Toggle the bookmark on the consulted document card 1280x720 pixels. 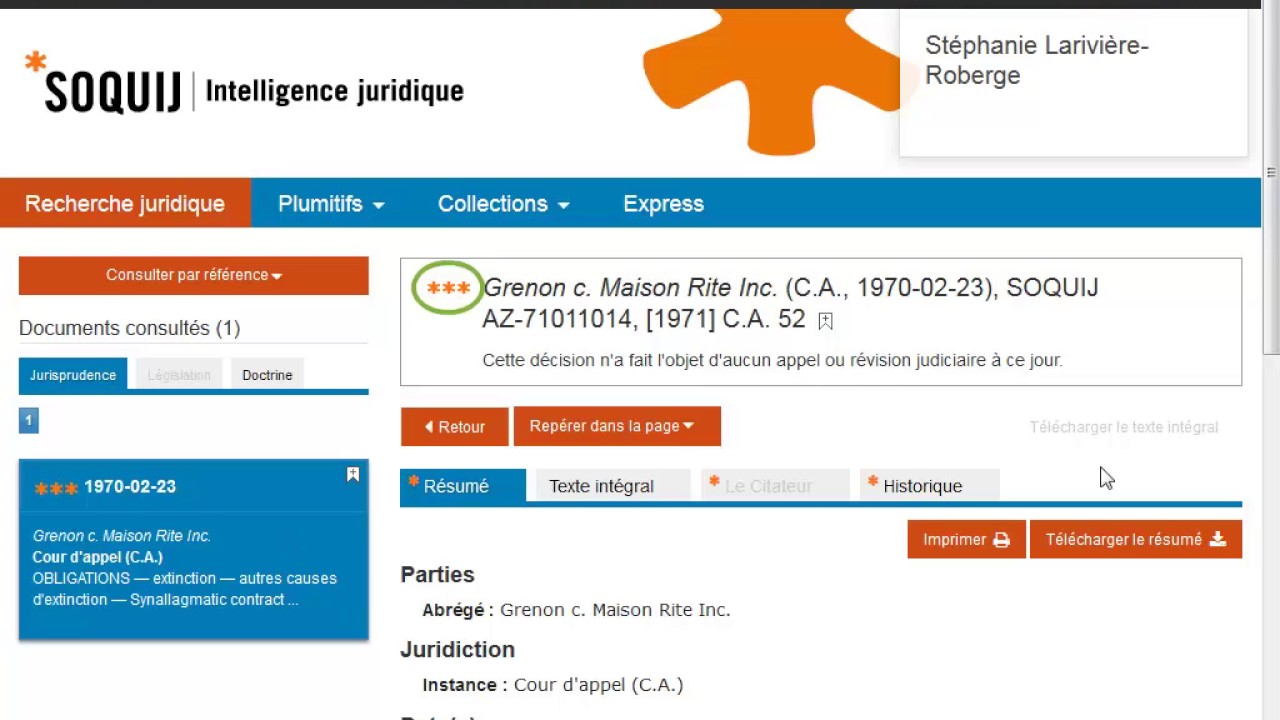pyautogui.click(x=353, y=475)
